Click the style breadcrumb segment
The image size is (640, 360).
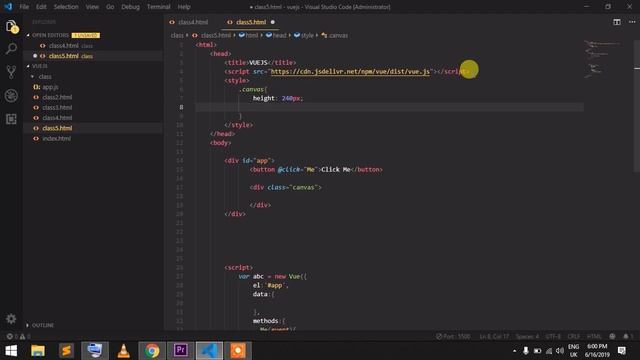pyautogui.click(x=304, y=36)
